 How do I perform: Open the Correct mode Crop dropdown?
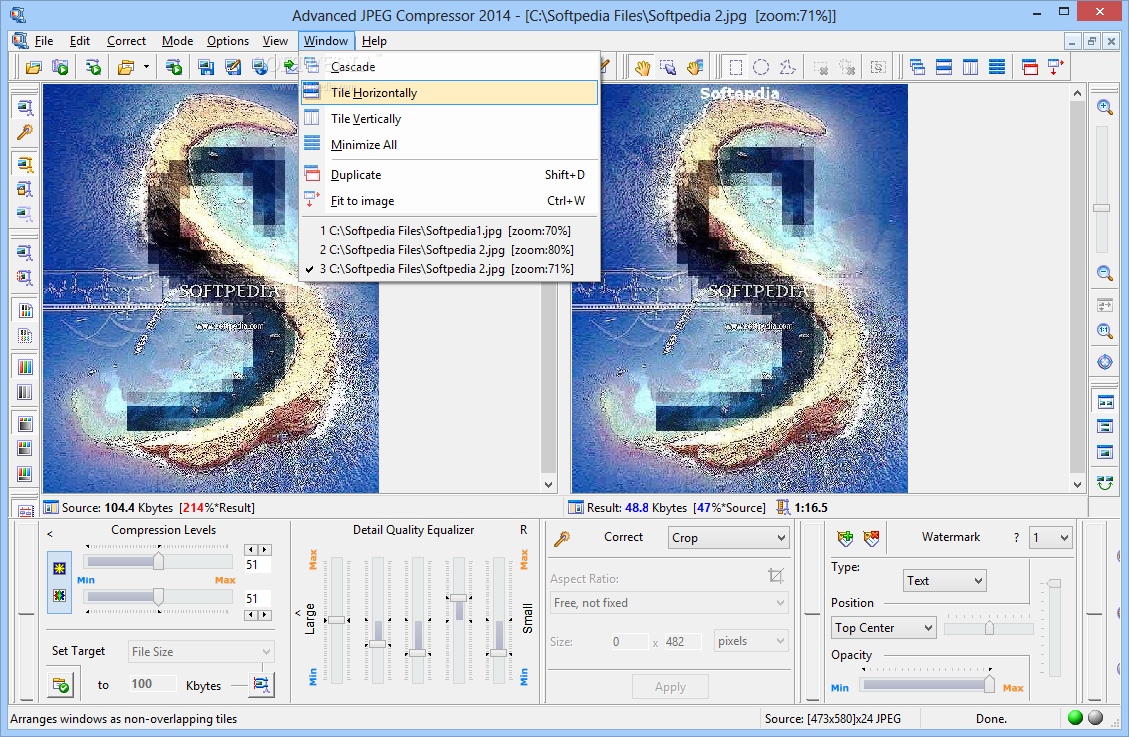click(729, 538)
